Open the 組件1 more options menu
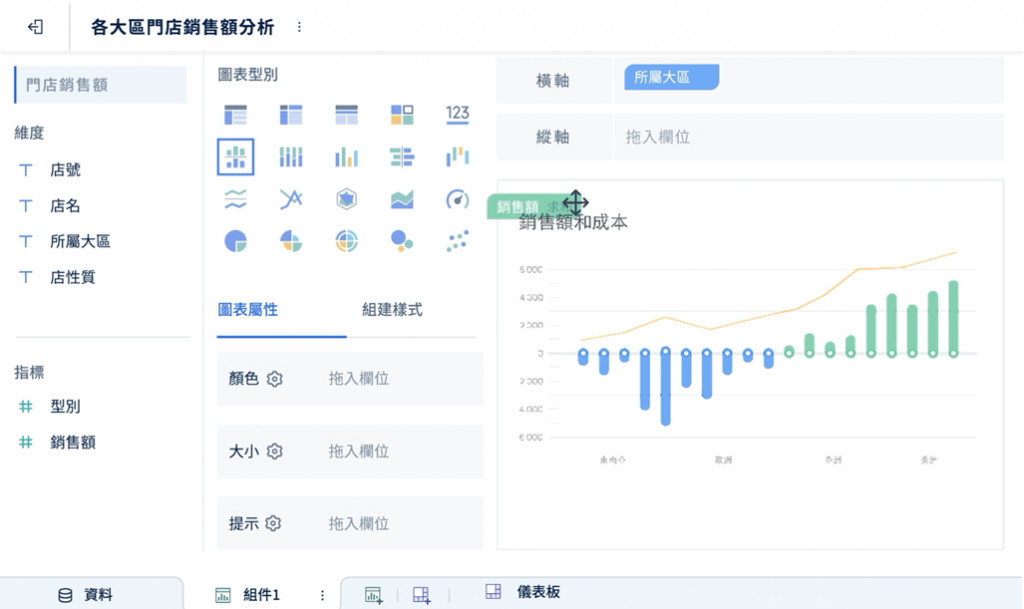 [322, 595]
